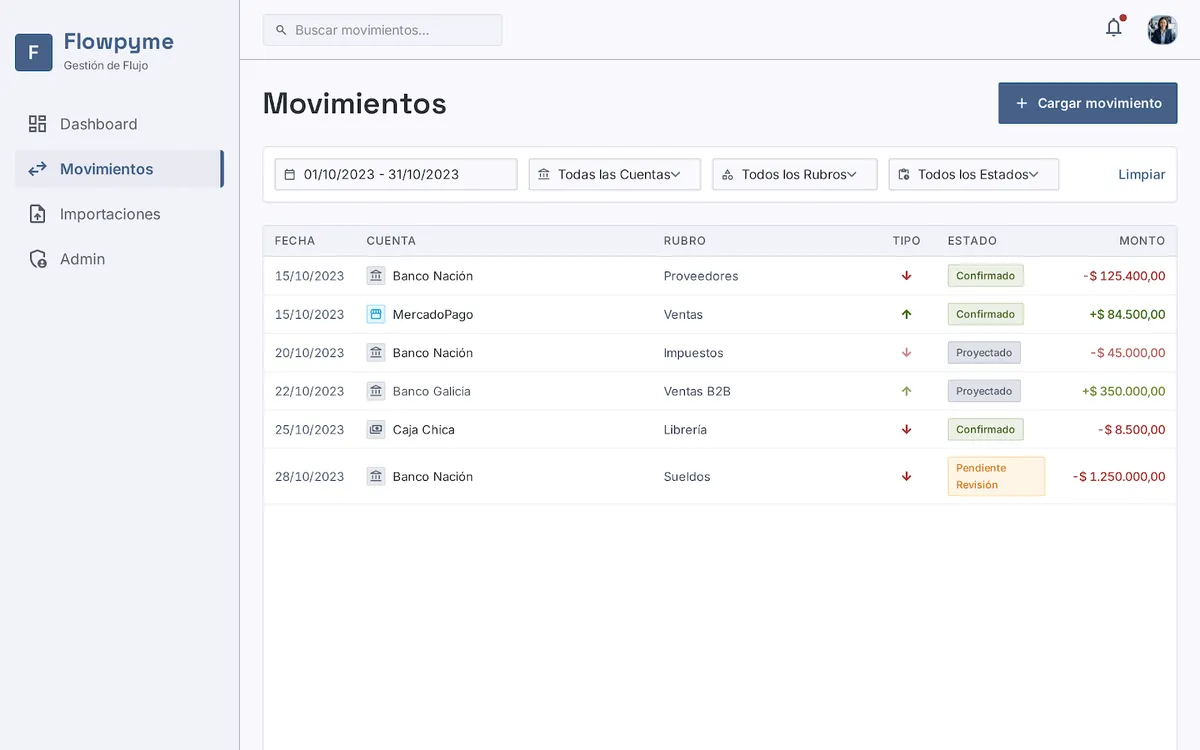Click bank icon in the Proveedores row

click(376, 276)
